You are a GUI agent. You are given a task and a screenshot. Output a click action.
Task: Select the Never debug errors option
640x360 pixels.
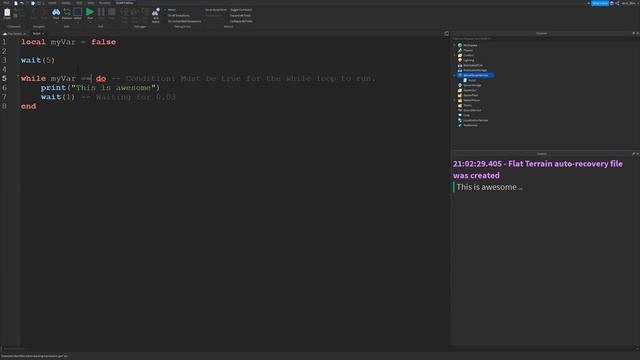pos(171,10)
